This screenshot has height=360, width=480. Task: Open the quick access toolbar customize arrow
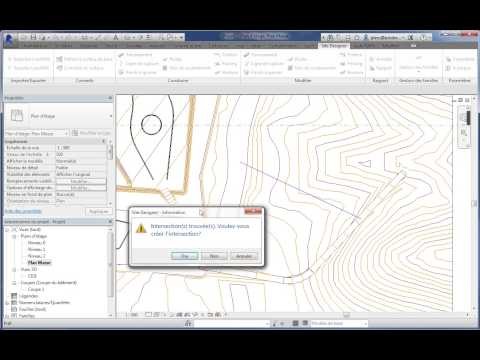[182, 37]
